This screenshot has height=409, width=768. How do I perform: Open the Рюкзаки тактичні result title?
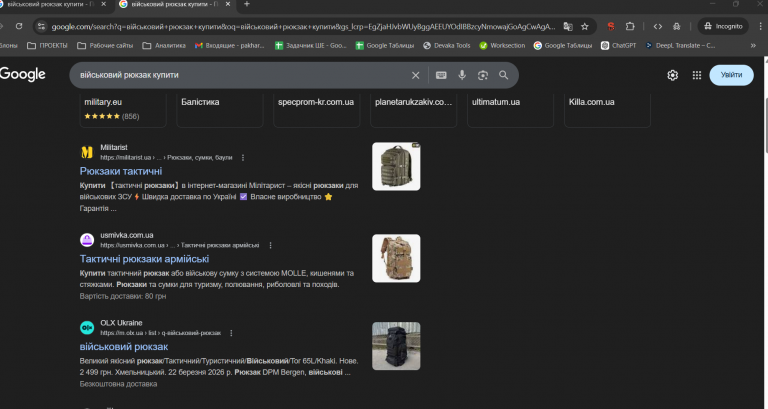[121, 171]
